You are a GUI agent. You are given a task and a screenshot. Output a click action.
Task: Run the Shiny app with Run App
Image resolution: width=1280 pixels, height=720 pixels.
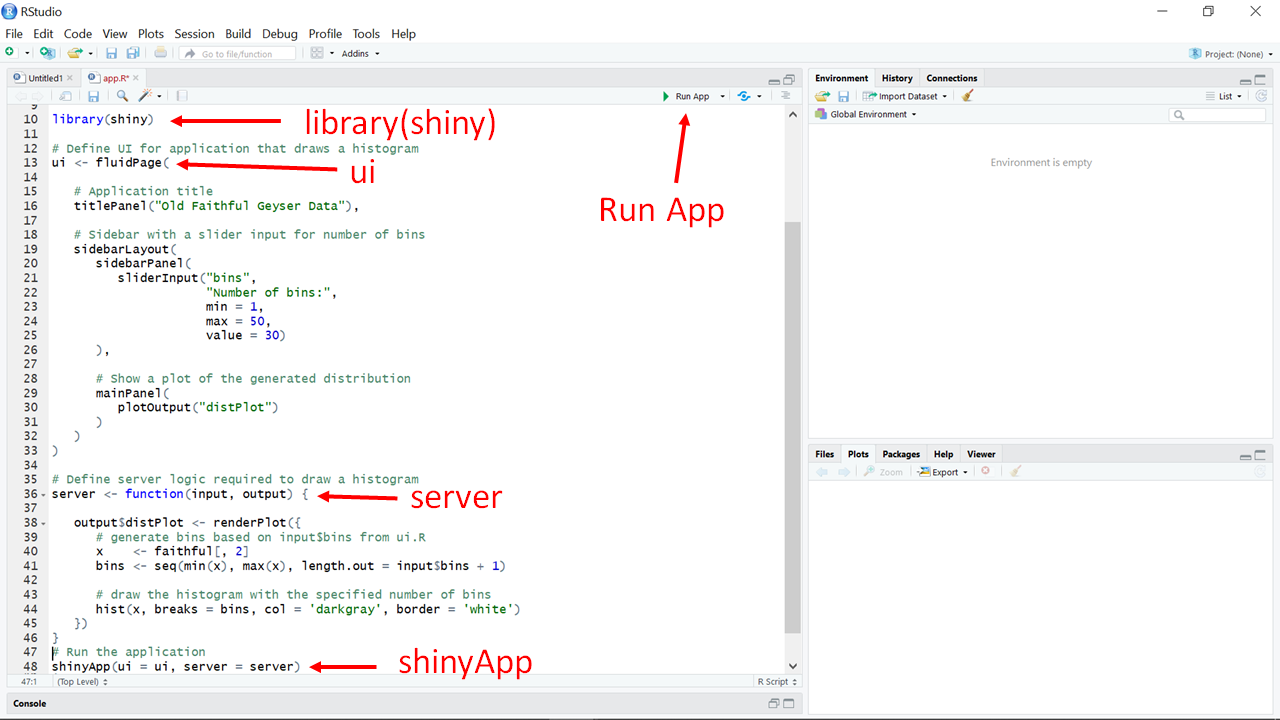(x=688, y=95)
